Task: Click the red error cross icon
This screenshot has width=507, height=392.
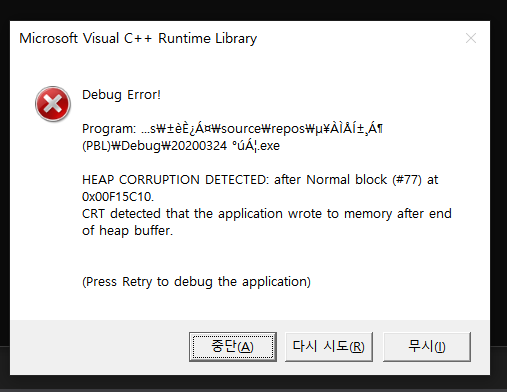Action: [53, 104]
